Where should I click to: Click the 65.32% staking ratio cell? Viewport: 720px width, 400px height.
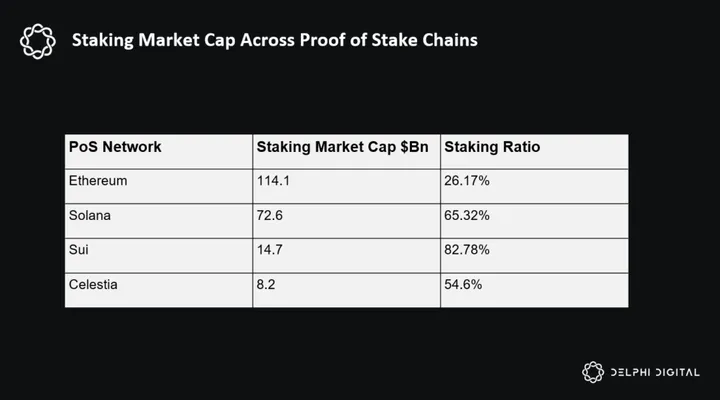pos(467,216)
